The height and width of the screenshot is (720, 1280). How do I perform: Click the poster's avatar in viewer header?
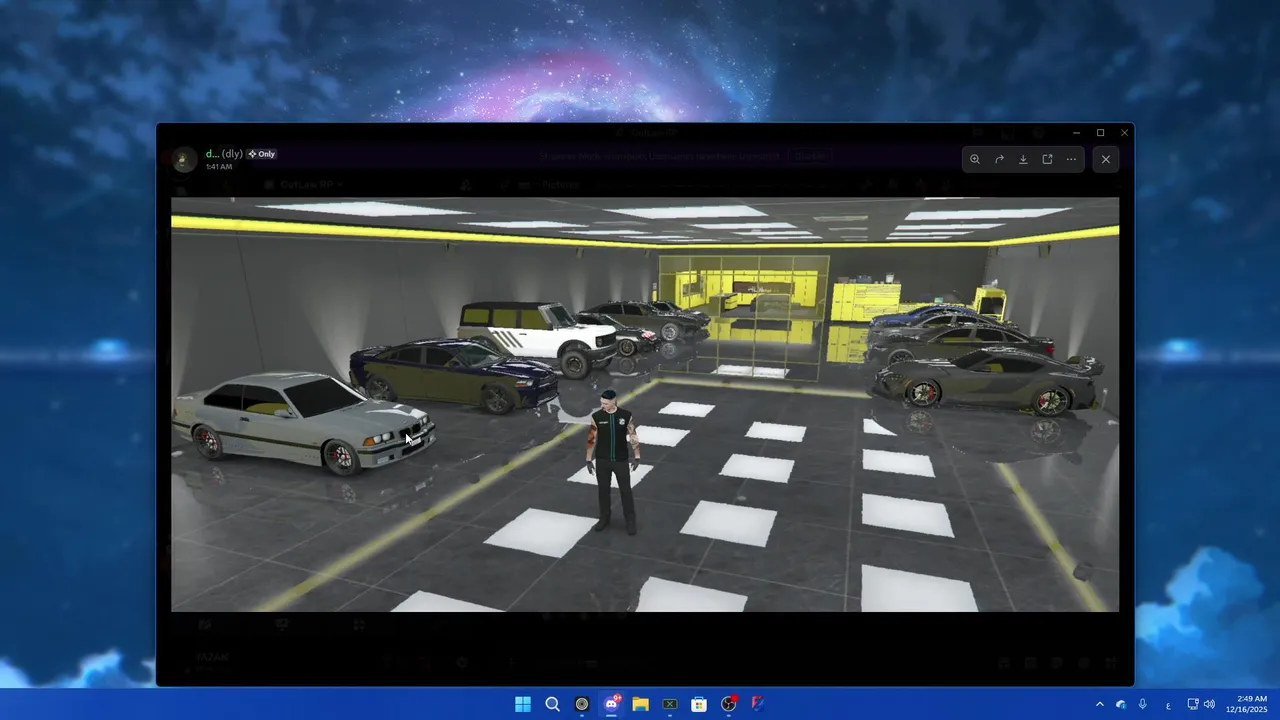184,159
